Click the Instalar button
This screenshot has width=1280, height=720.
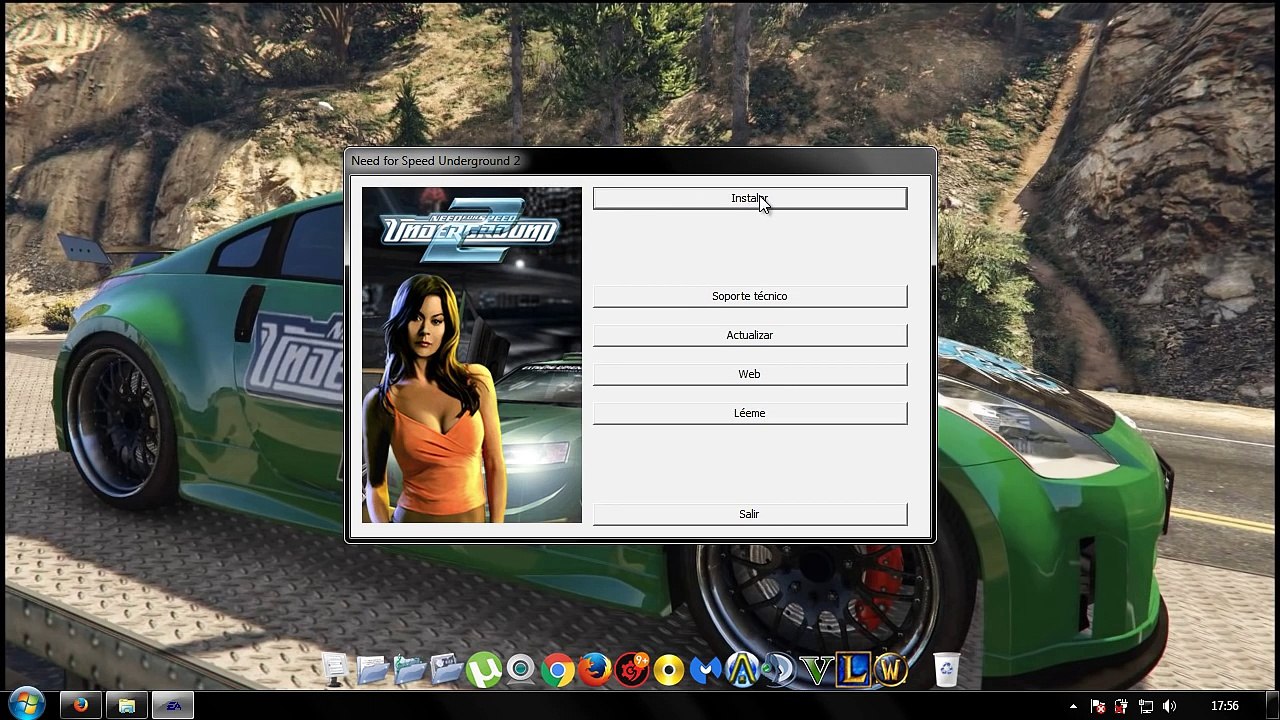(x=749, y=198)
